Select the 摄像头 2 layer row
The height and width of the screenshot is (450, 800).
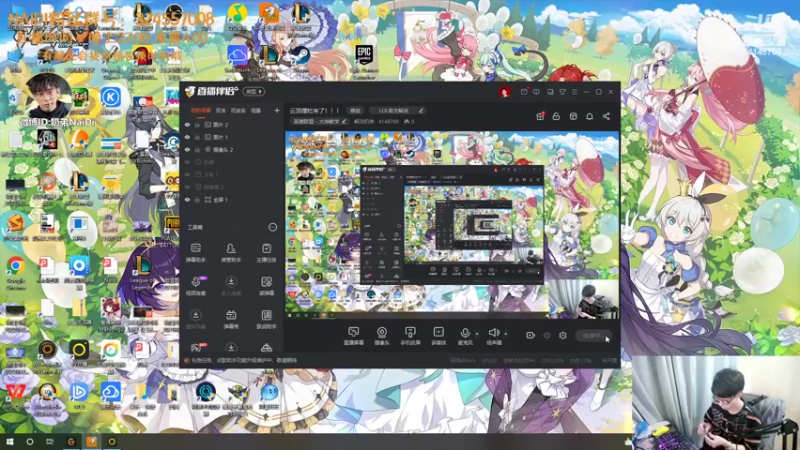coord(232,149)
